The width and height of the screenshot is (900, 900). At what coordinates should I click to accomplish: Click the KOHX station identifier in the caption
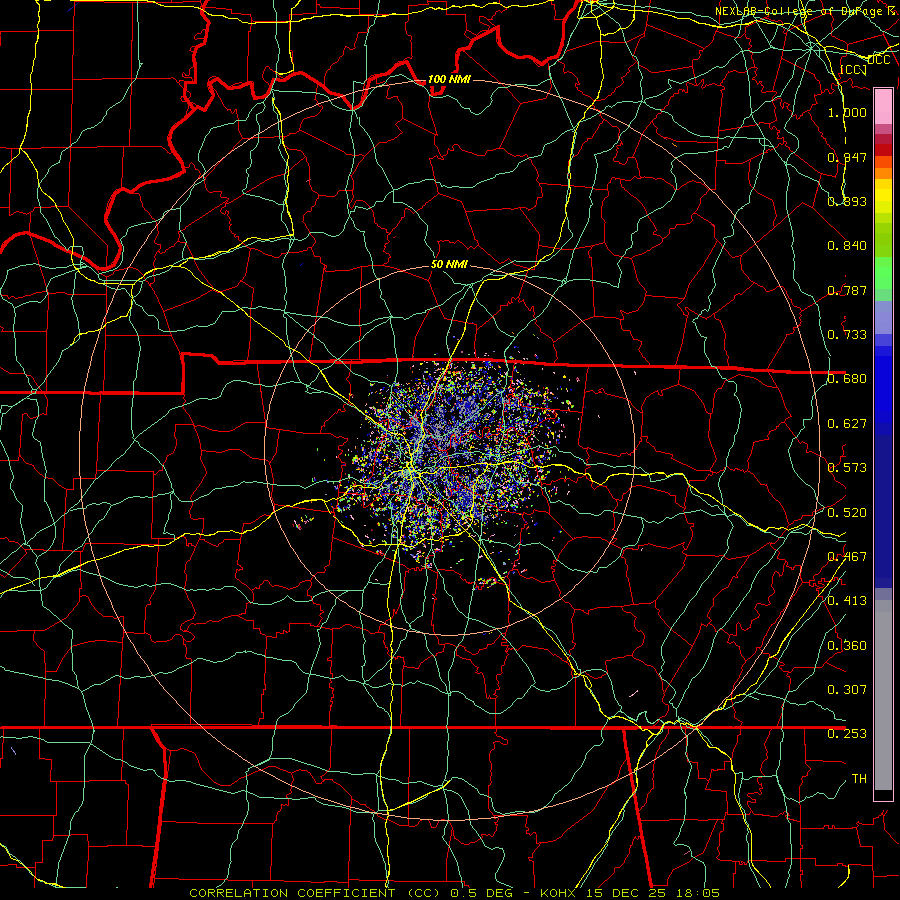pos(560,893)
